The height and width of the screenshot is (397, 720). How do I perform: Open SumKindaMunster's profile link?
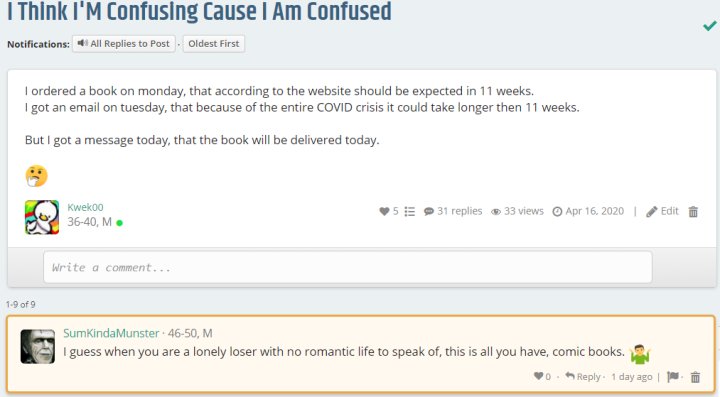pos(111,333)
